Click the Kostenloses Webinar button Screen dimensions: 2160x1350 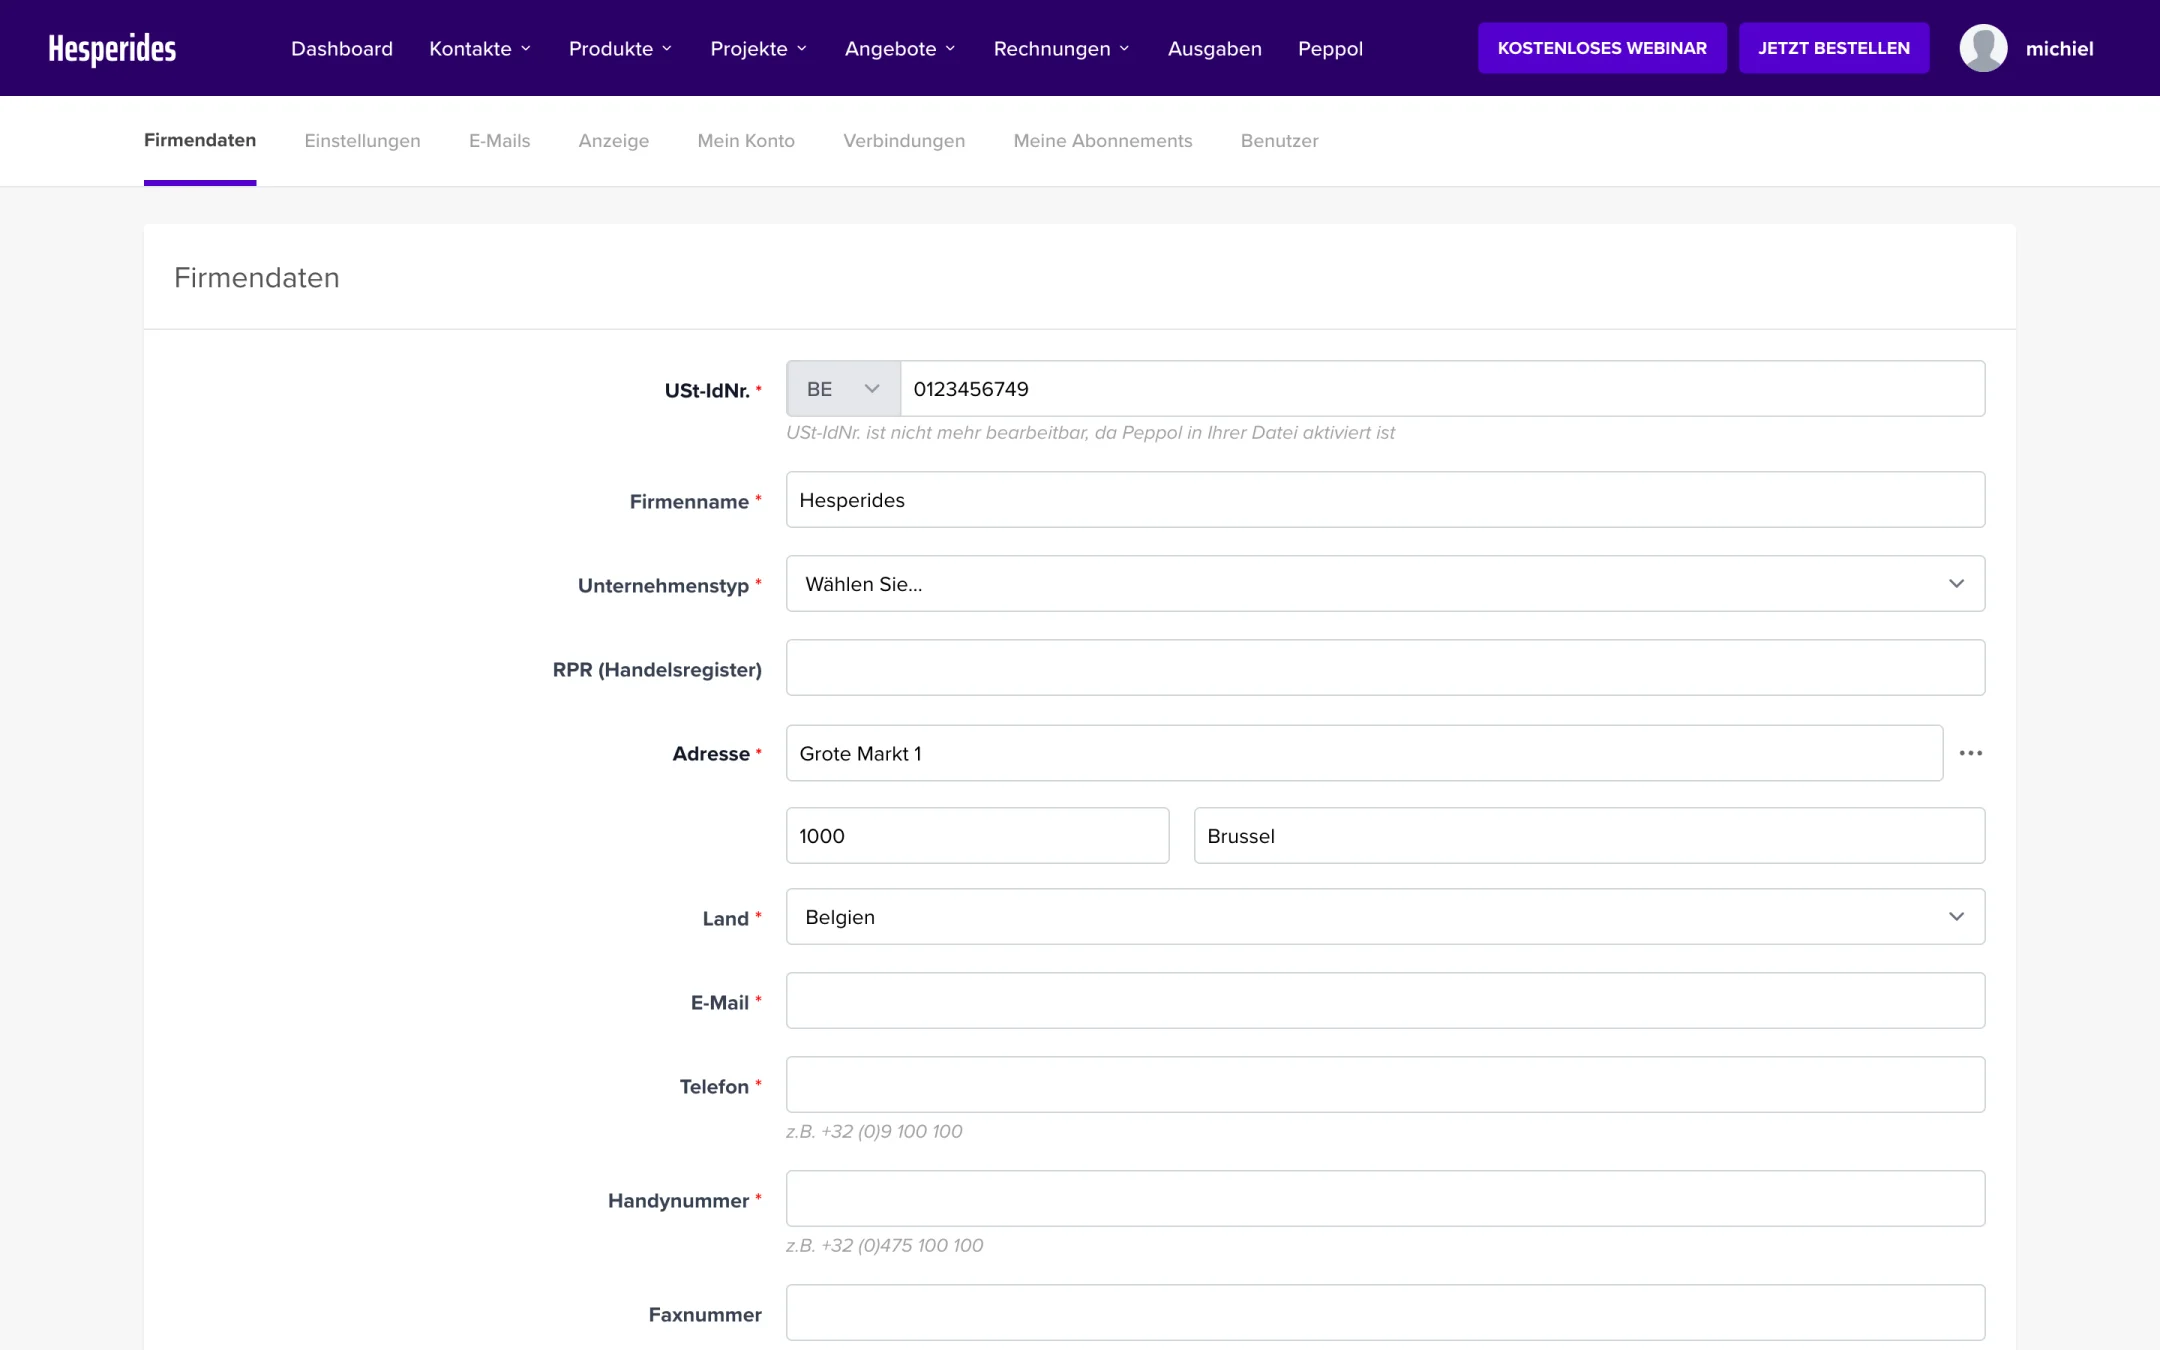(1602, 48)
